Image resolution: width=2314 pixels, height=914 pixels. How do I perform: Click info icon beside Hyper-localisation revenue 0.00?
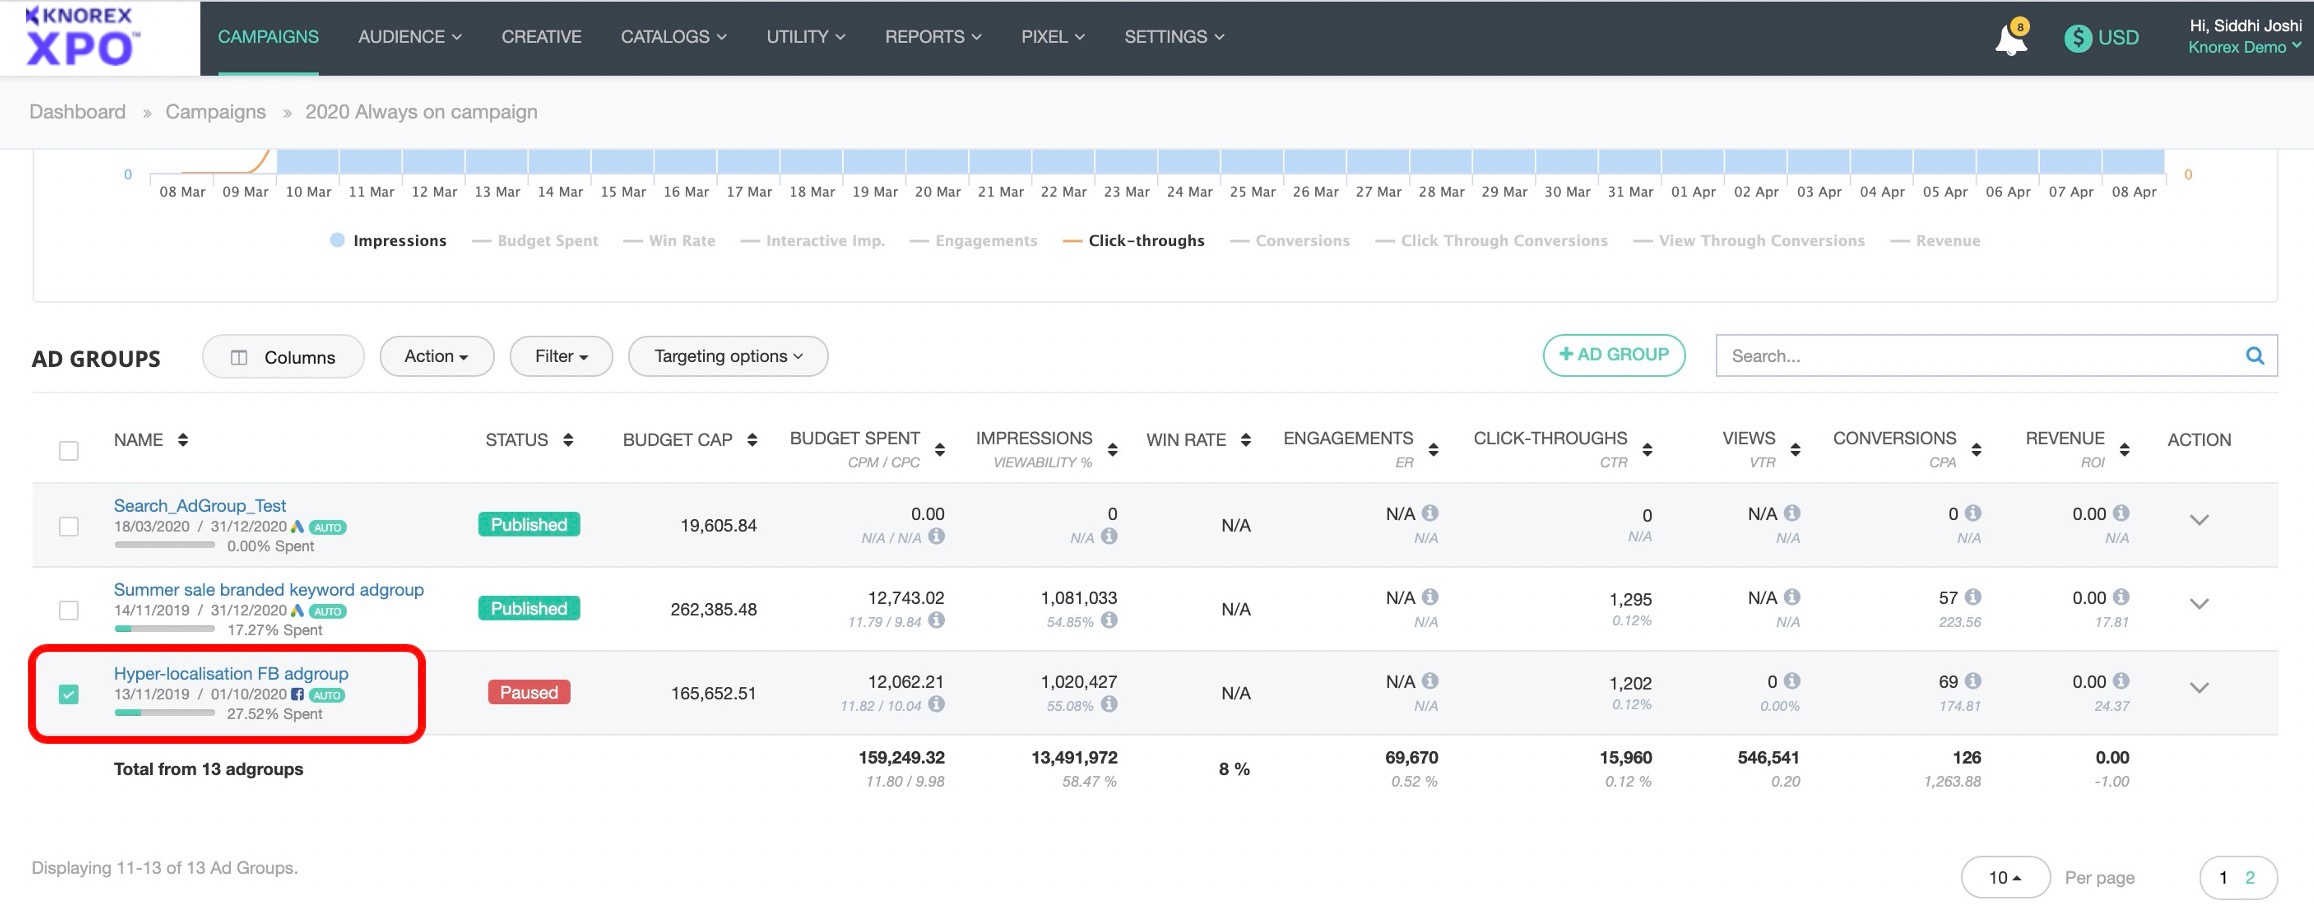coord(2121,681)
